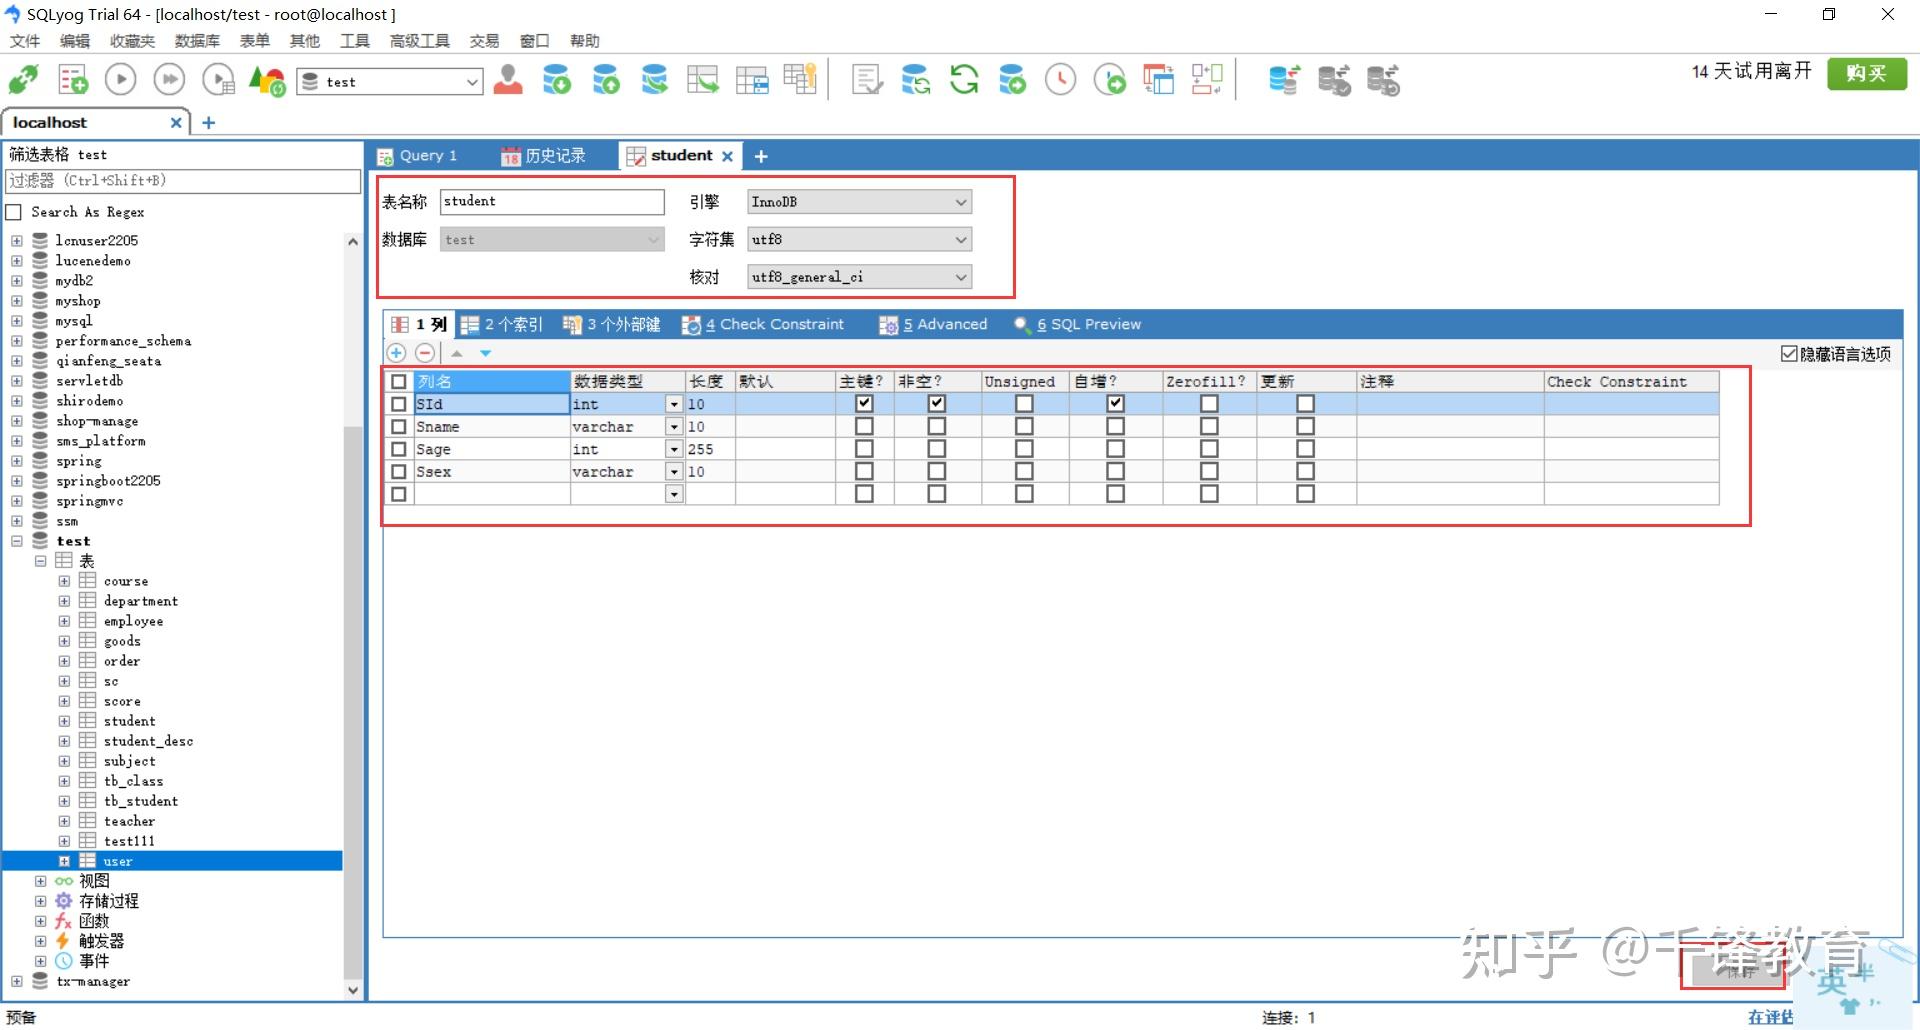
Task: Open the 引擎 InnoDB dropdown
Action: (x=859, y=202)
